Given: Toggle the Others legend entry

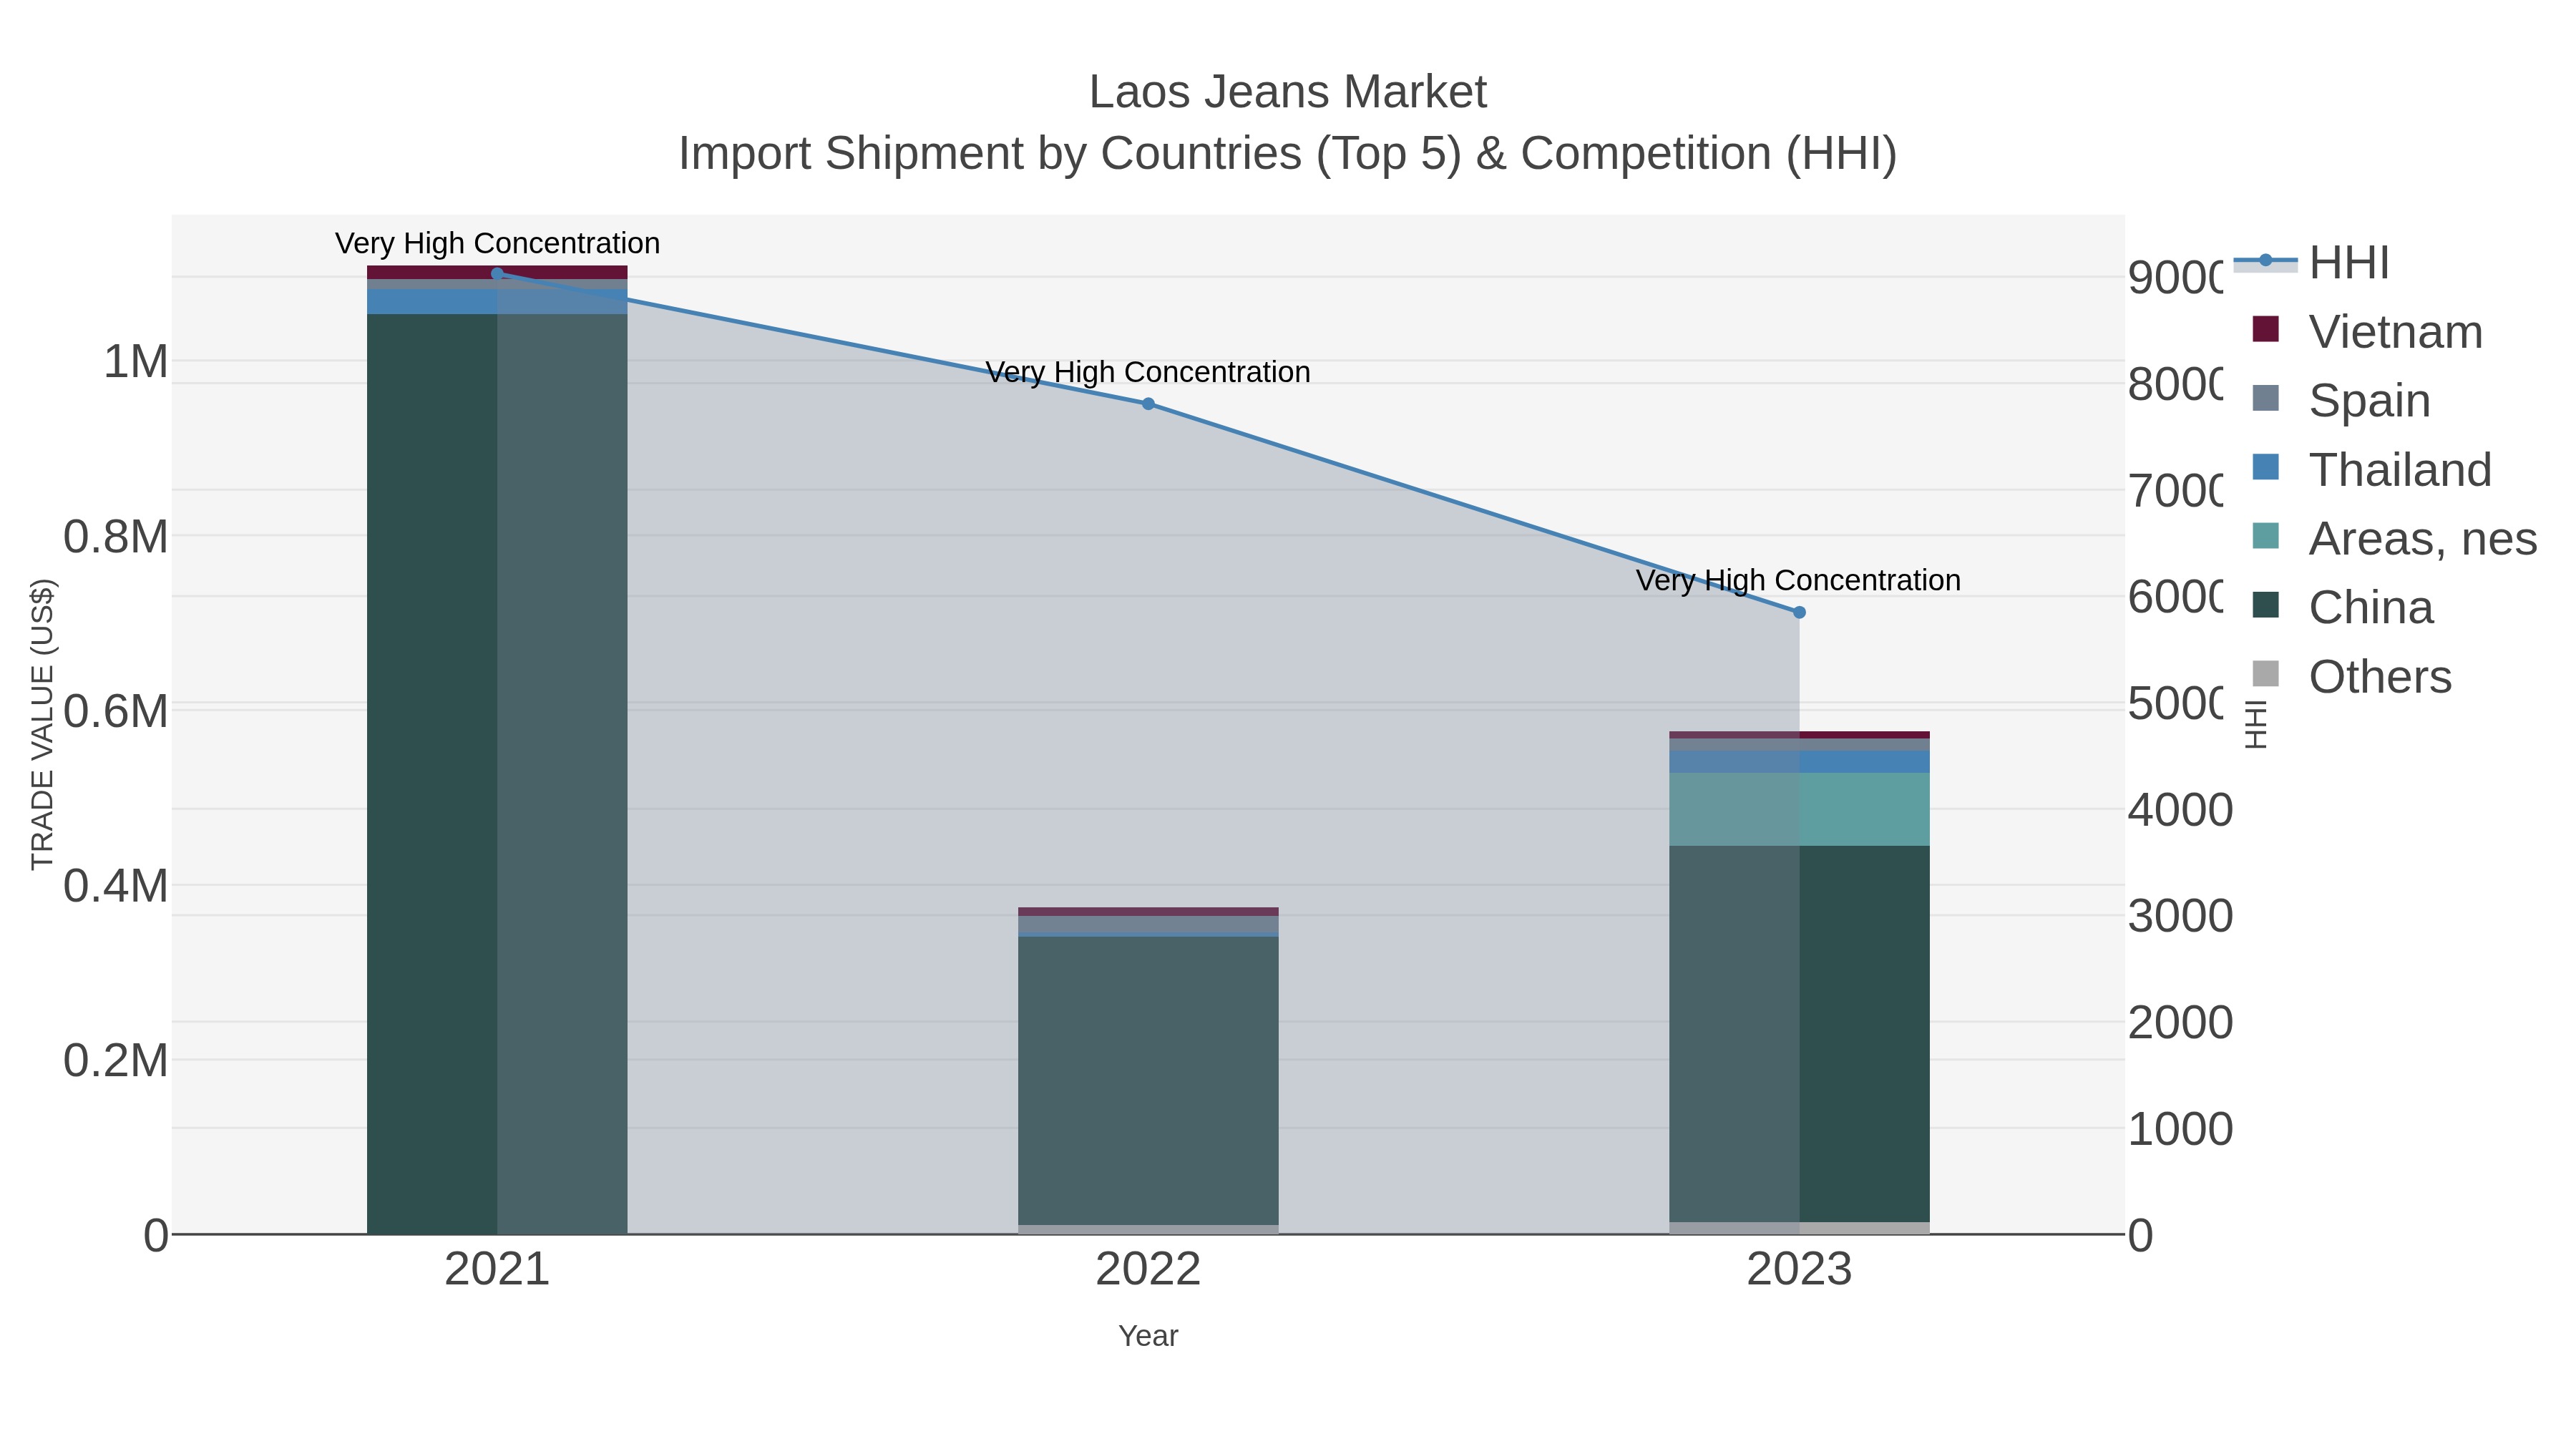Looking at the screenshot, I should (x=2352, y=677).
